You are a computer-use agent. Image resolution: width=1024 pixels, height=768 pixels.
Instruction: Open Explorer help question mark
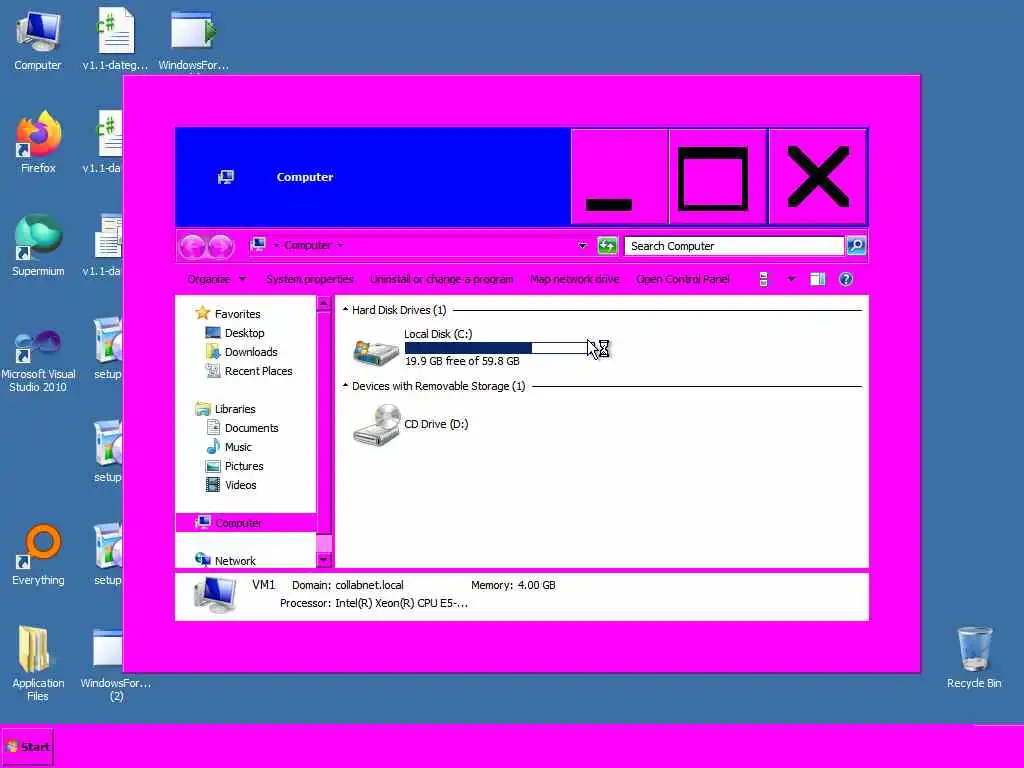[845, 280]
